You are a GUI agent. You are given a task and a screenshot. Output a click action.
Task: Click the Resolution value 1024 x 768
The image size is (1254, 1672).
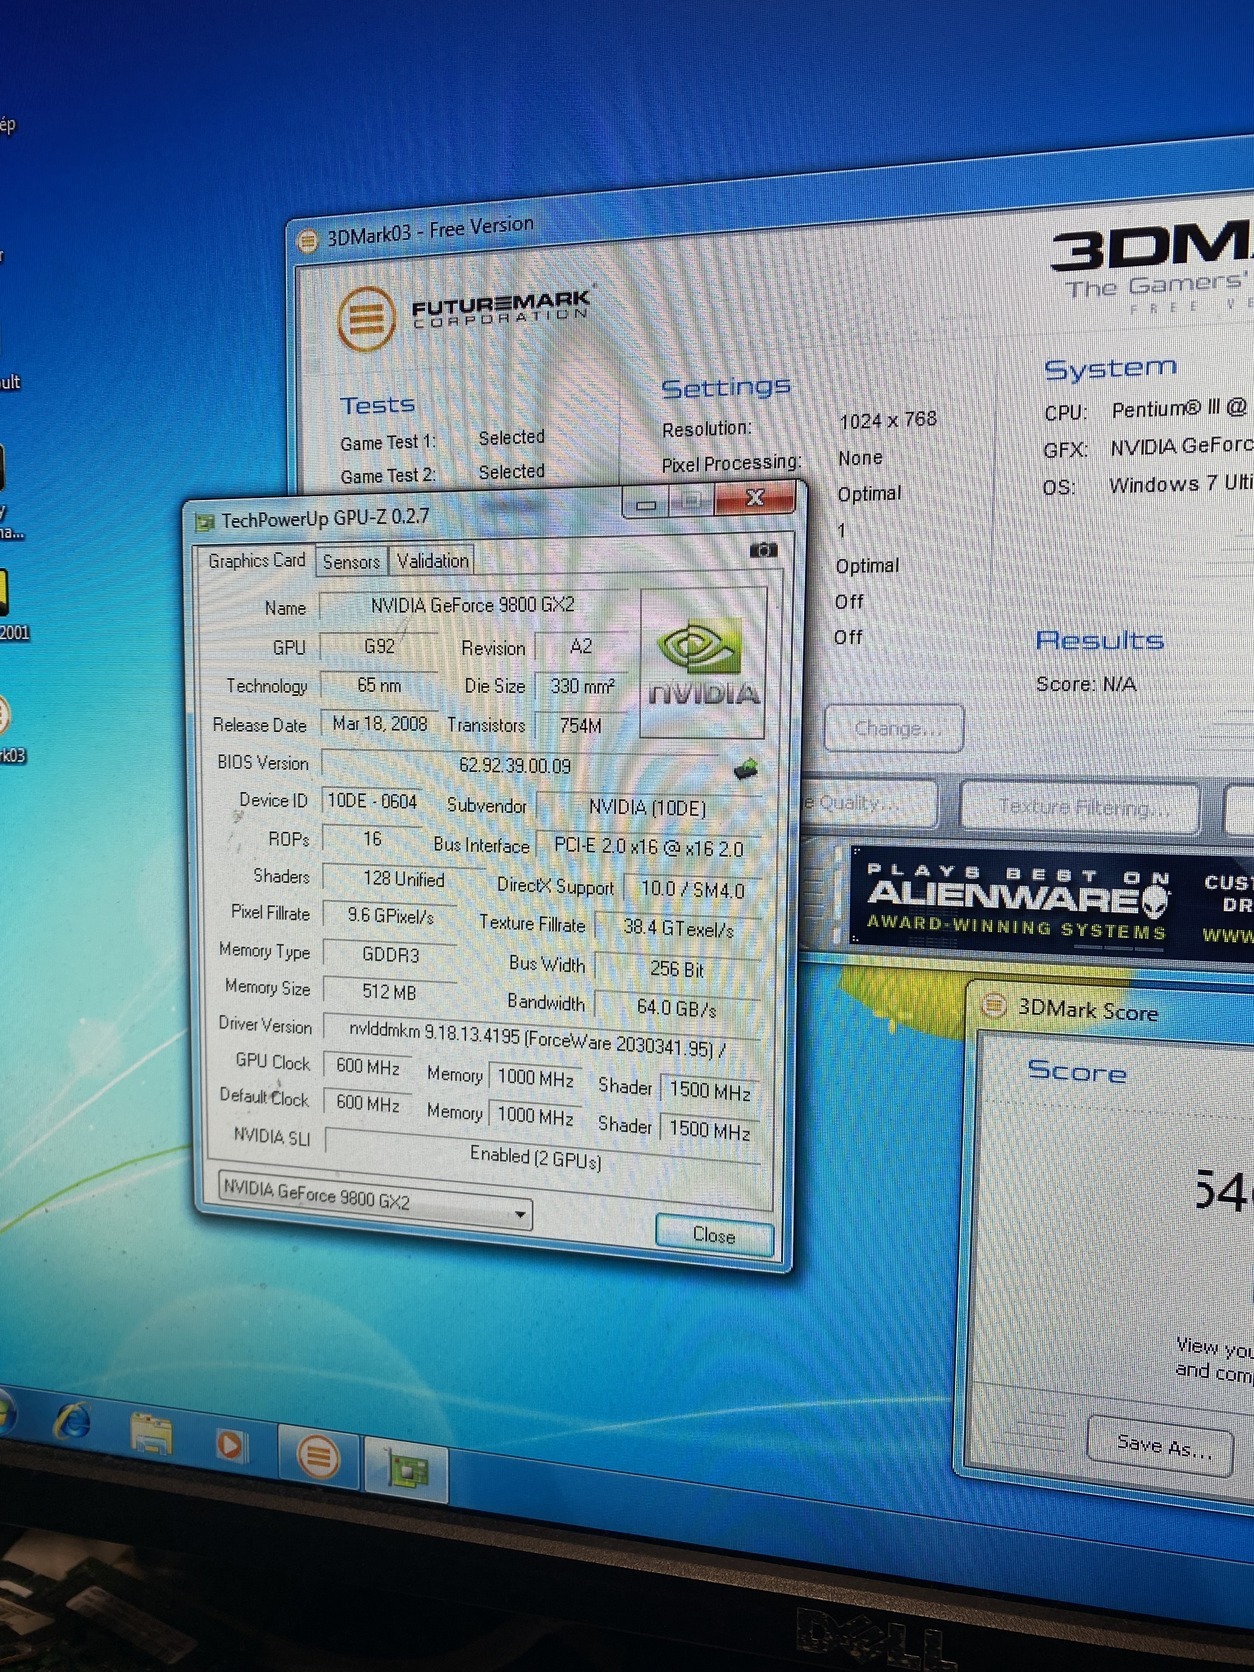coord(888,420)
